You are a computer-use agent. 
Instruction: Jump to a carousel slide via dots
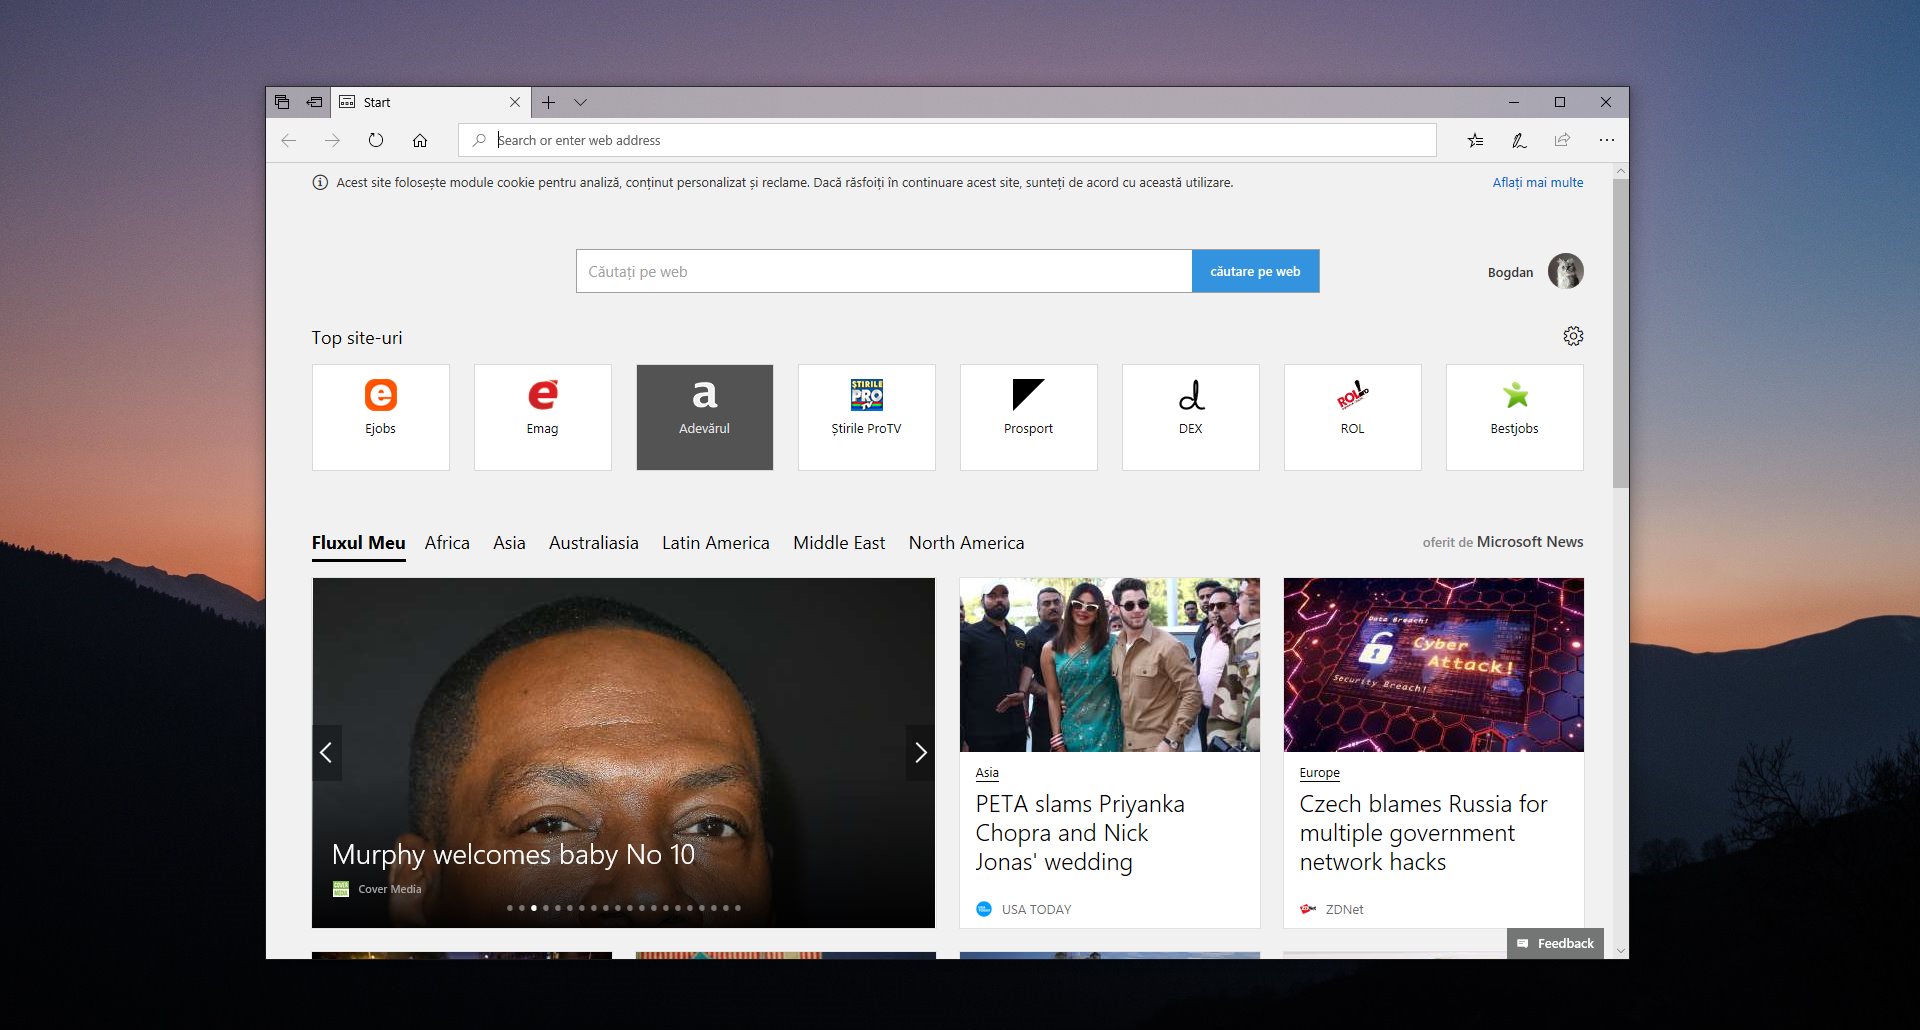point(623,908)
